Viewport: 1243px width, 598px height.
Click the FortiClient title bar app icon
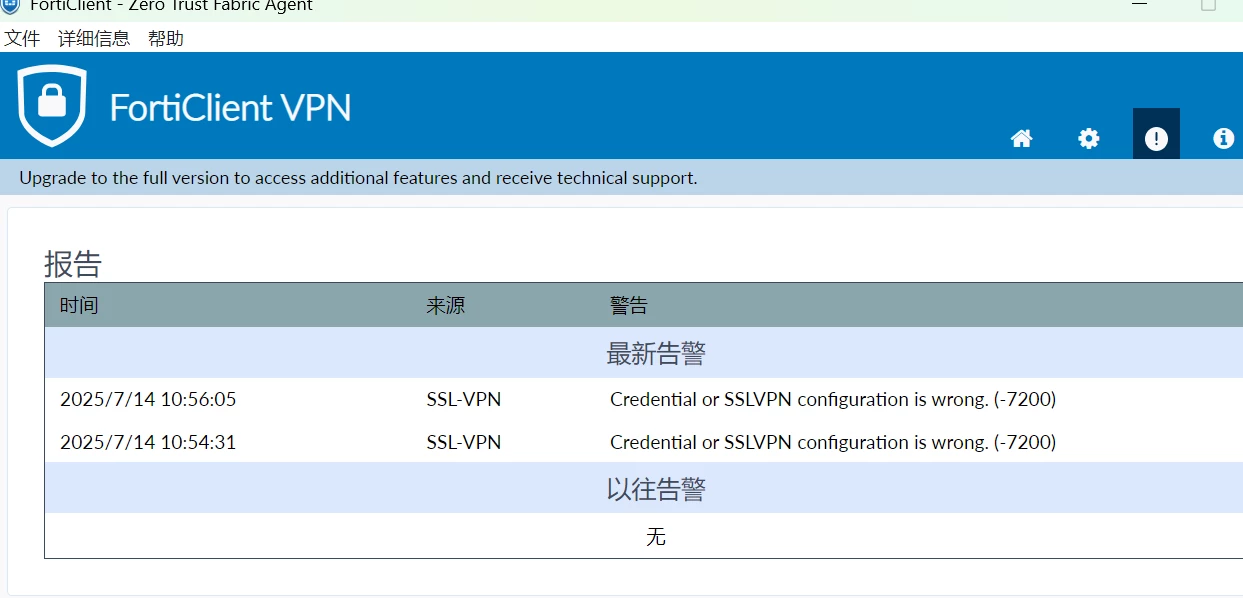tap(11, 5)
